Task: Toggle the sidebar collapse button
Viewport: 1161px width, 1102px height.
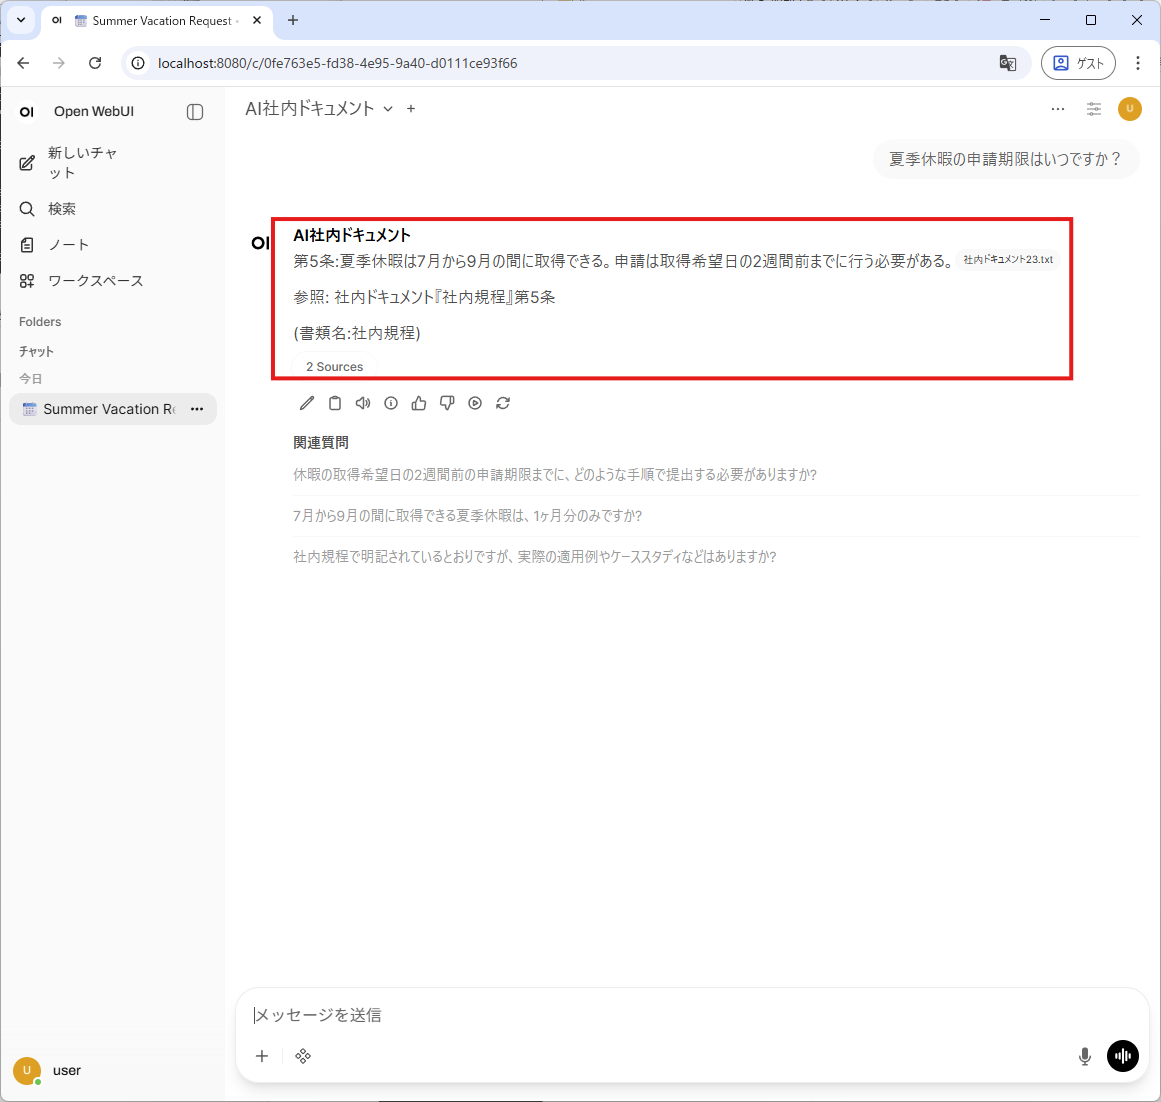Action: pos(195,112)
